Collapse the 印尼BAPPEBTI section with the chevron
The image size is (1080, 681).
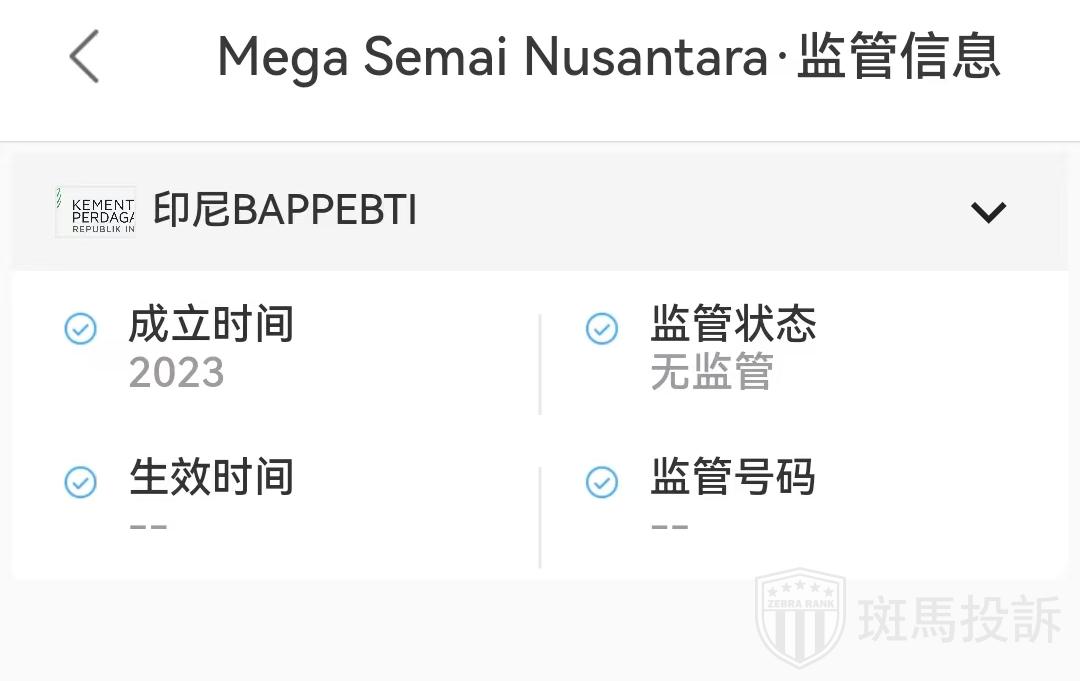988,212
